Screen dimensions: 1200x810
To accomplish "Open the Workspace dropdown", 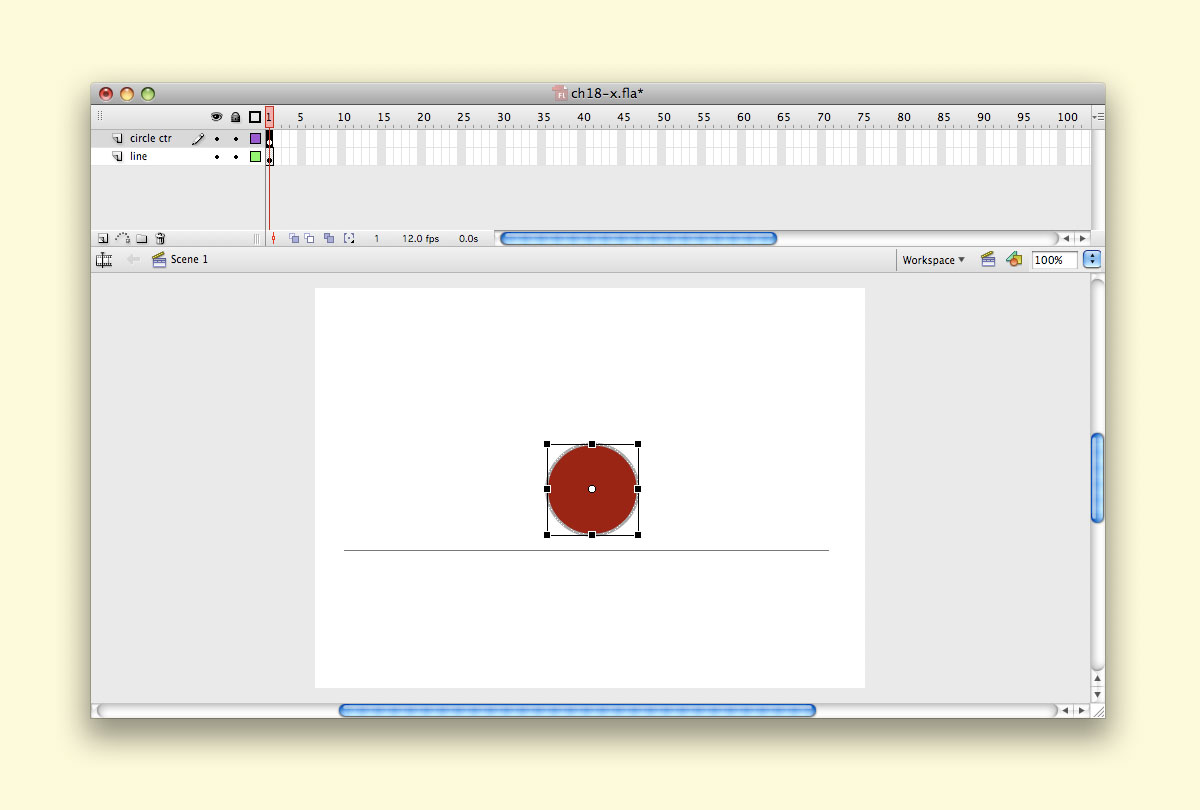I will tap(931, 259).
